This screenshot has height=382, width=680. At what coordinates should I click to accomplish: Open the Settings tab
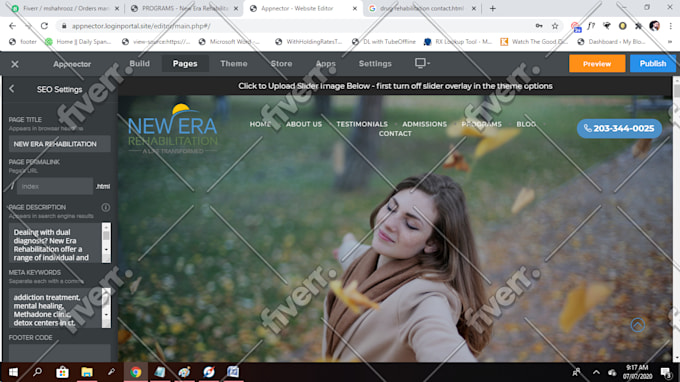point(375,63)
